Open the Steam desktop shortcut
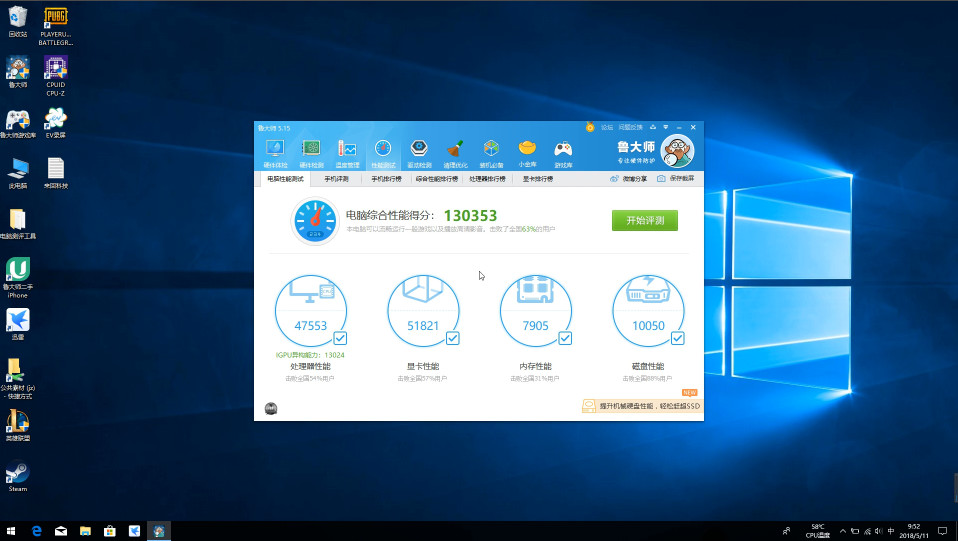Viewport: 958px width, 541px height. (x=18, y=477)
